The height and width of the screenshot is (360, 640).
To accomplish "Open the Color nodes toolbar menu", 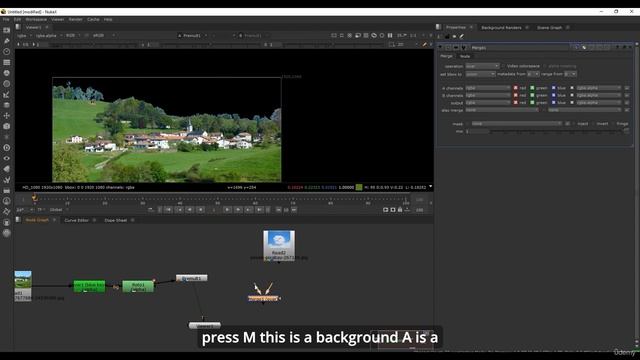I will point(7,73).
